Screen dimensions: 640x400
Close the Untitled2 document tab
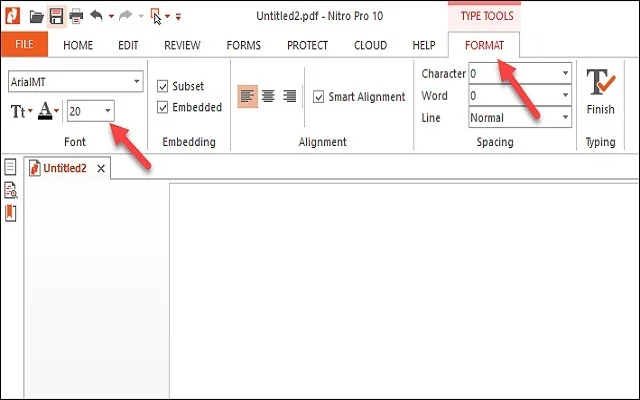(101, 168)
